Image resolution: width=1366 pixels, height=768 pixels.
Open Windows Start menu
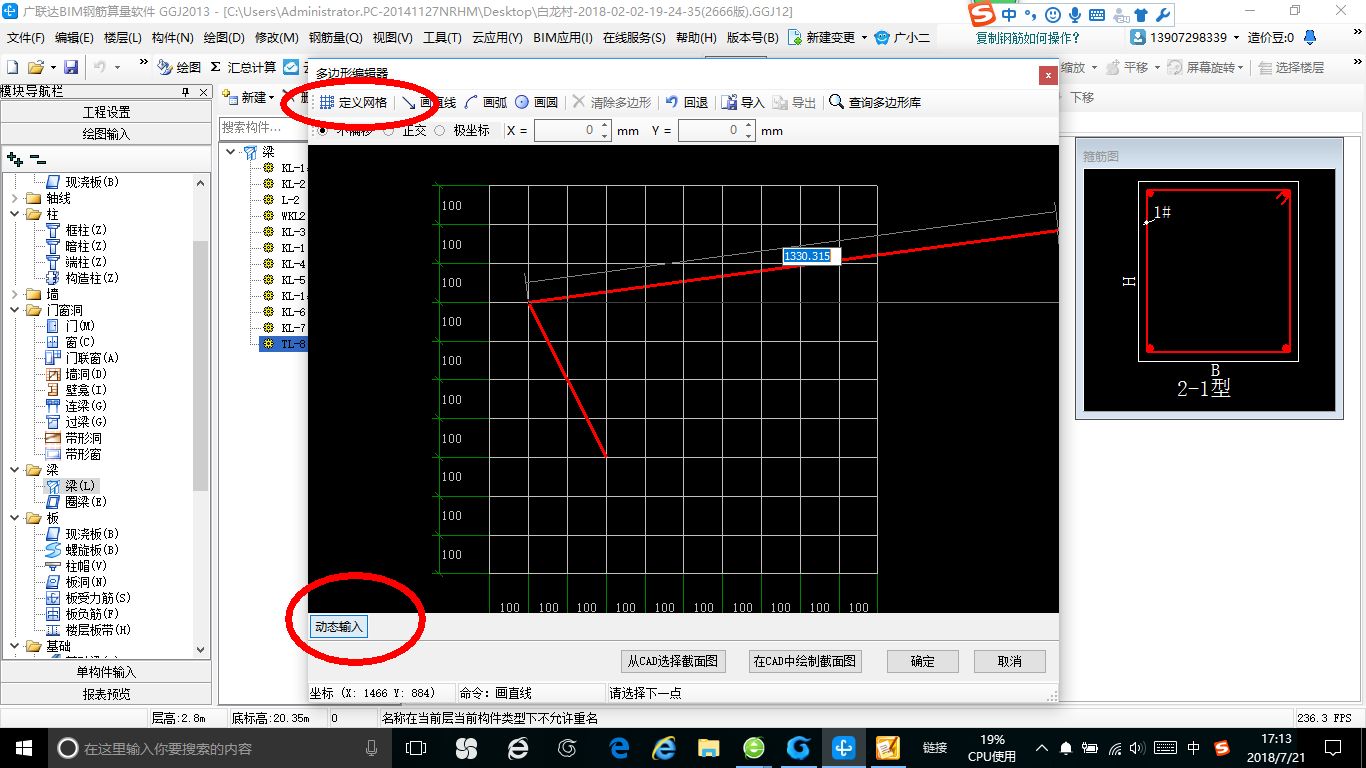24,748
